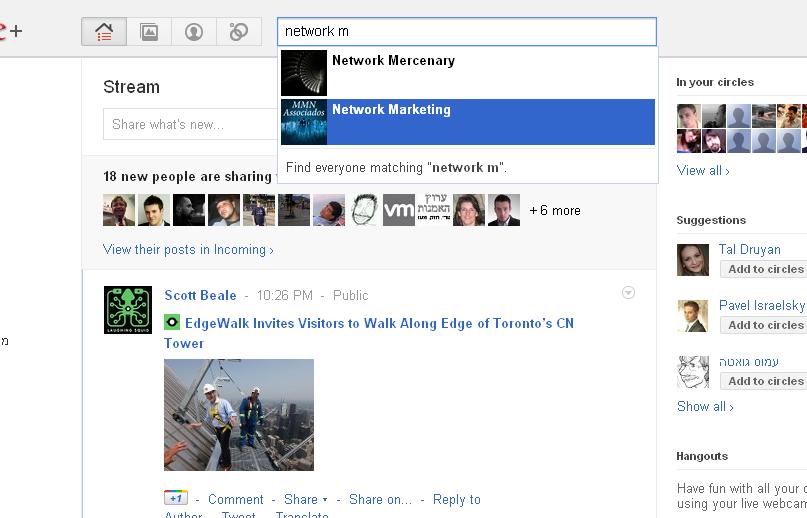Screen dimensions: 807x518
Task: Open the Home stream icon
Action: click(x=104, y=32)
